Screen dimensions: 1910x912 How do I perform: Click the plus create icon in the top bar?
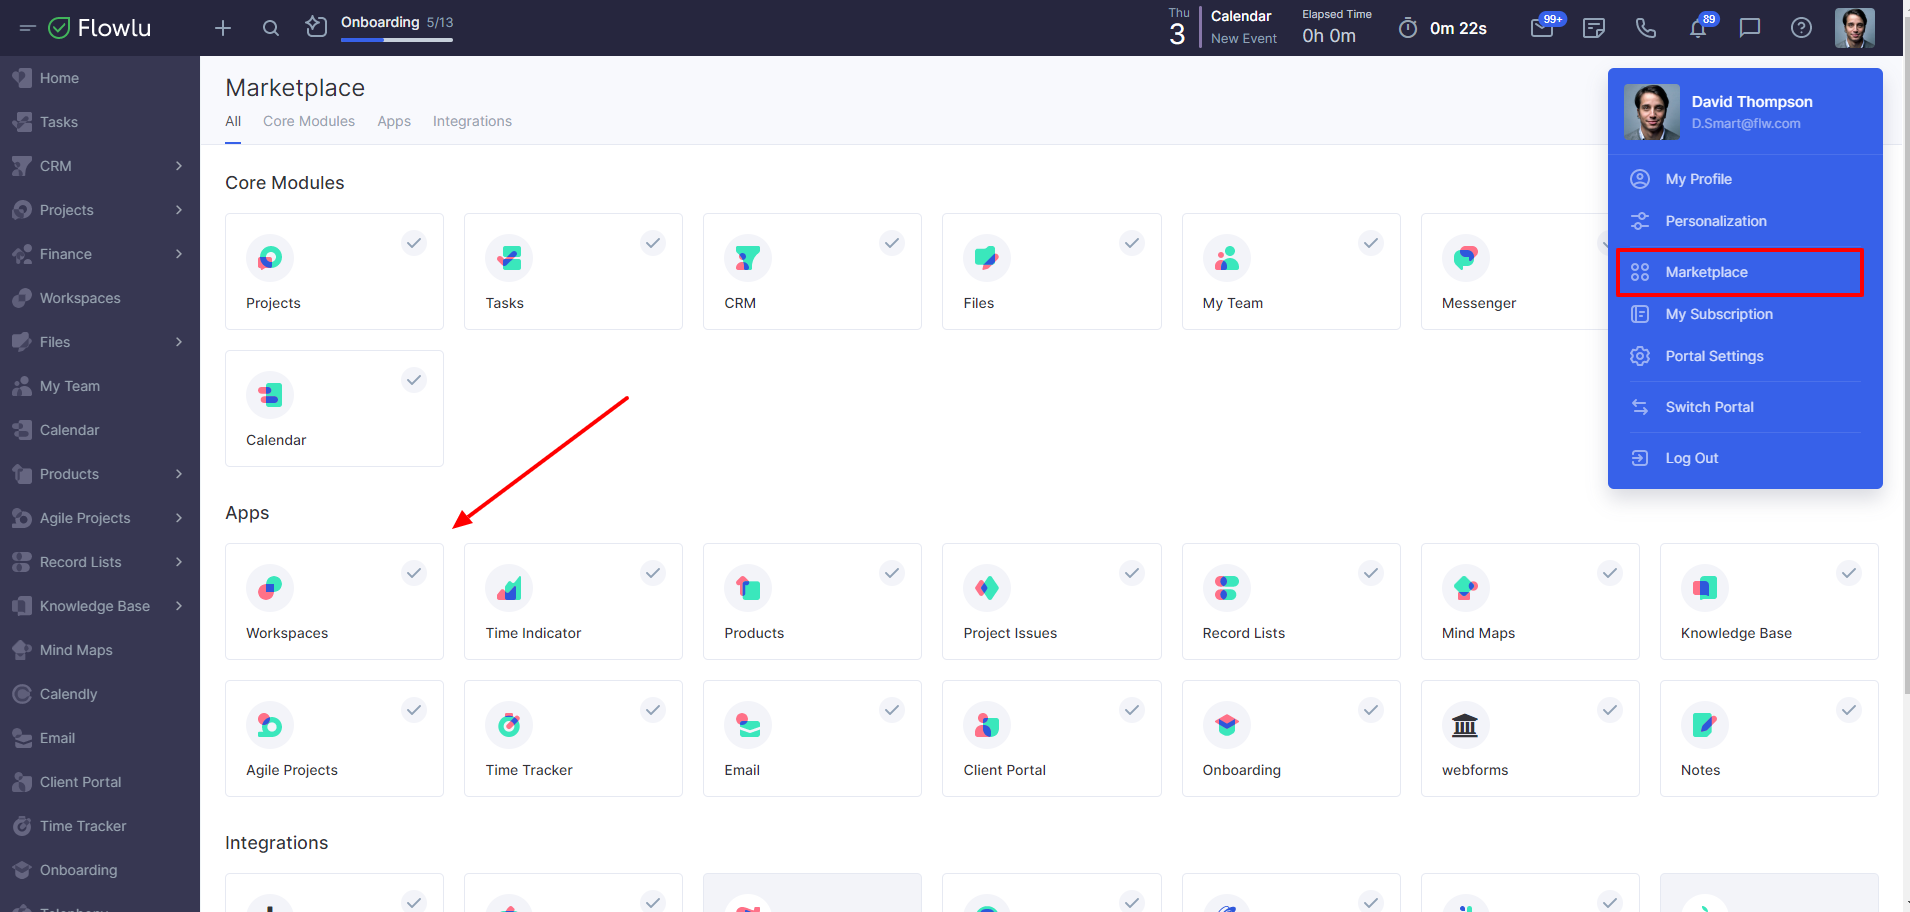pos(223,28)
